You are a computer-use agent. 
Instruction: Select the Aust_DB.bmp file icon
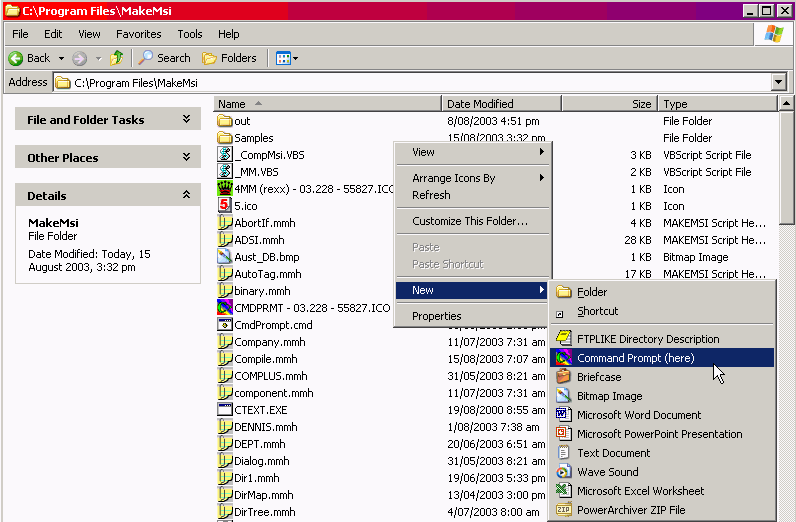click(x=225, y=257)
